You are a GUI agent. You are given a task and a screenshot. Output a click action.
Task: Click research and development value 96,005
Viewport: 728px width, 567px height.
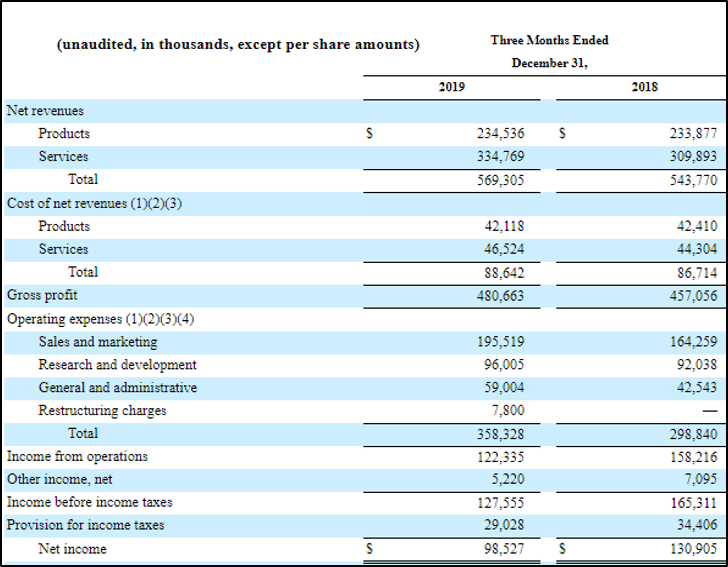click(x=504, y=365)
